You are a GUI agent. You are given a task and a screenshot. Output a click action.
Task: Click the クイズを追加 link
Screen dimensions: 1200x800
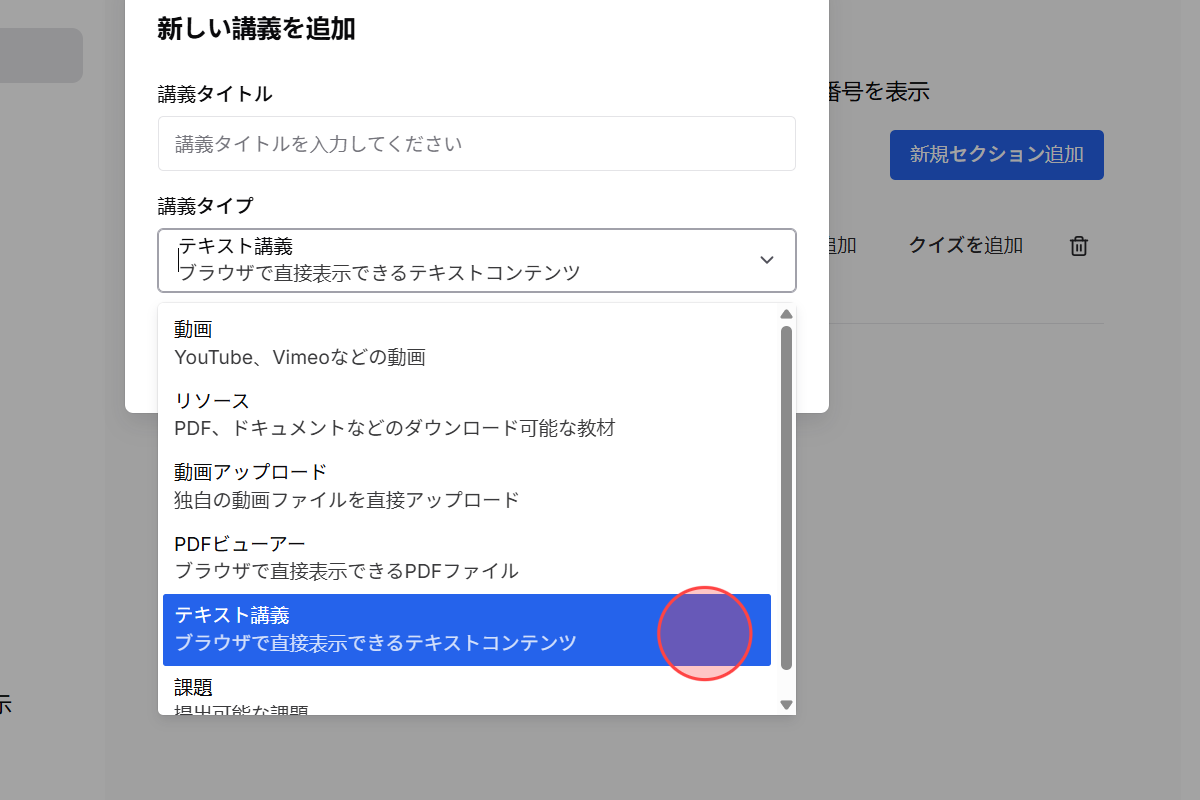964,245
